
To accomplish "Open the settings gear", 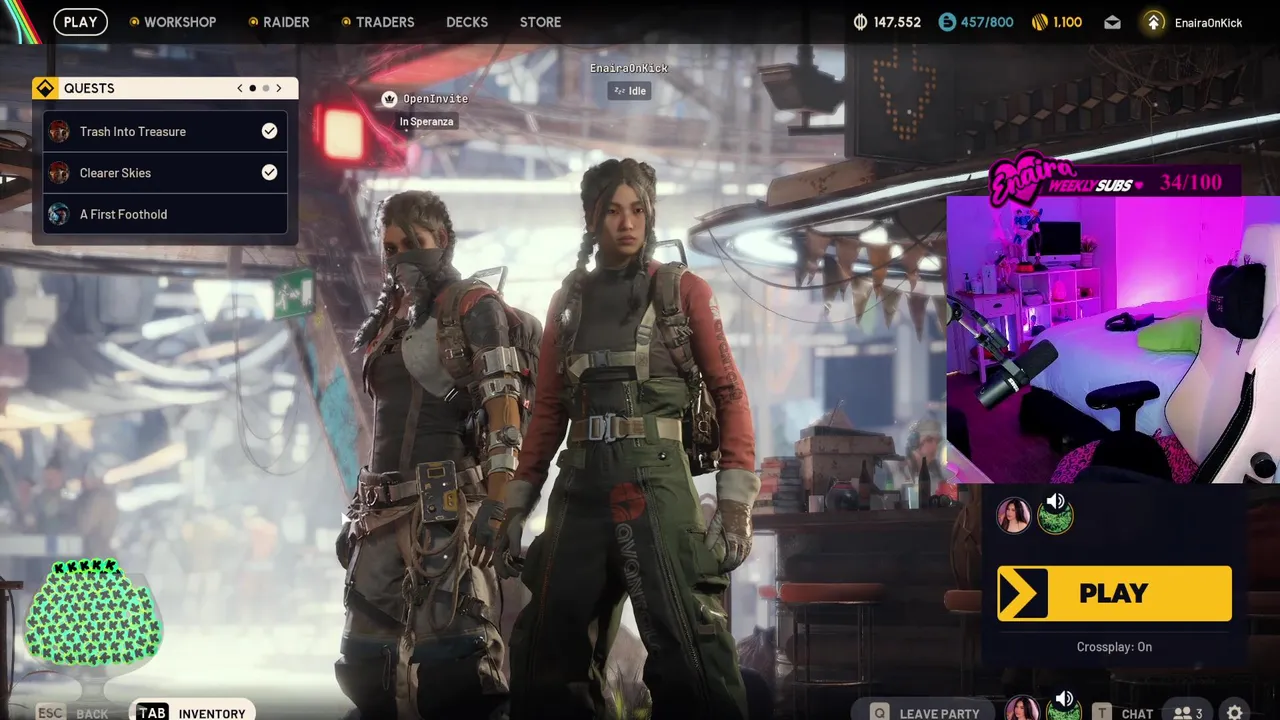I will (x=1235, y=713).
